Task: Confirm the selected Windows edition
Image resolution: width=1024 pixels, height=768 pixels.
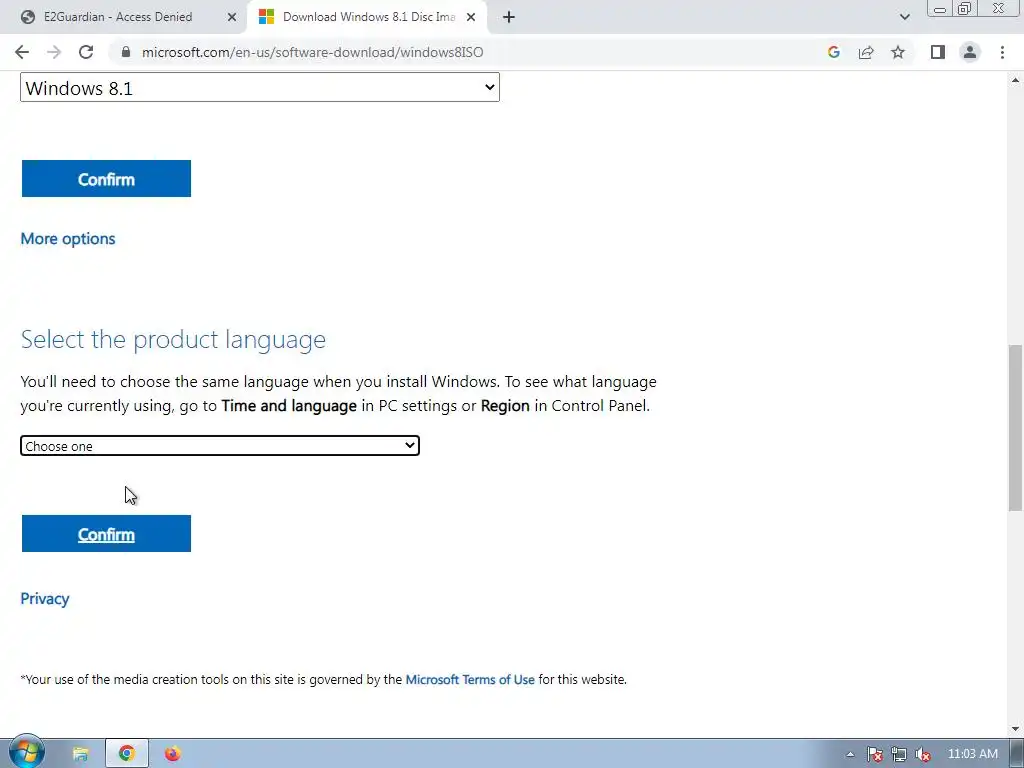Action: pos(106,178)
